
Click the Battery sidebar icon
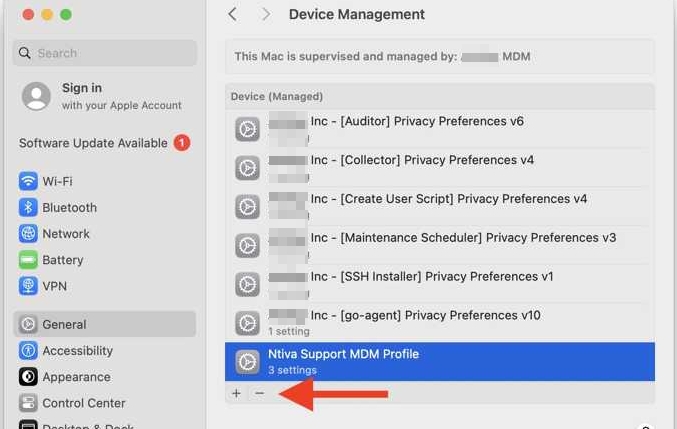(28, 260)
